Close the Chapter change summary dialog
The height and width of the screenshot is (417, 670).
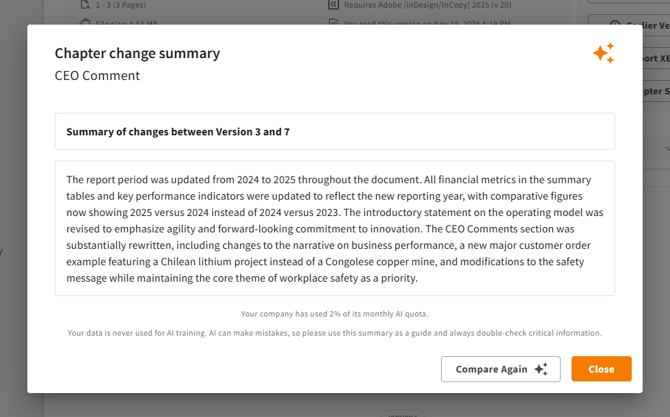[x=601, y=369]
